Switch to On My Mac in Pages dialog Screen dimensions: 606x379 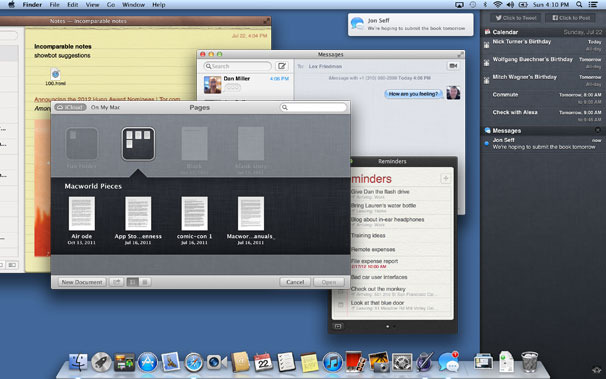[105, 107]
